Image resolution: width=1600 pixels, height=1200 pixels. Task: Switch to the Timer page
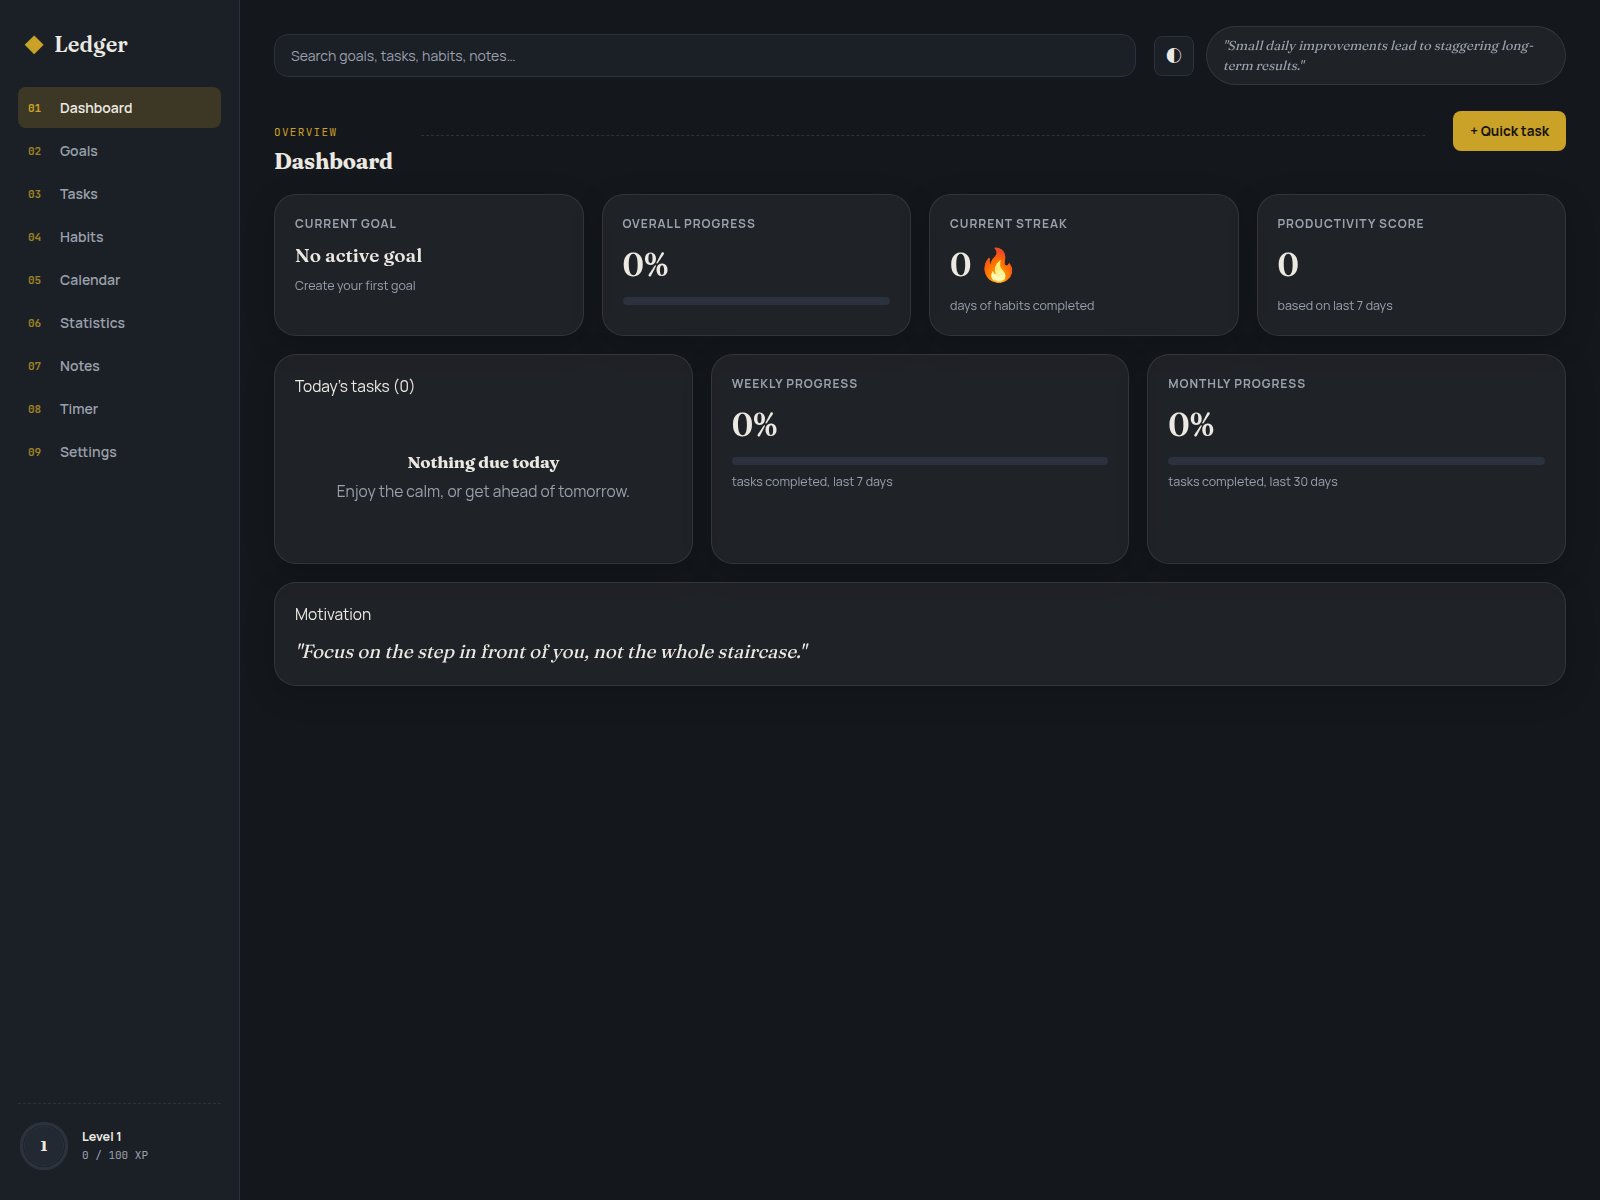pos(119,409)
